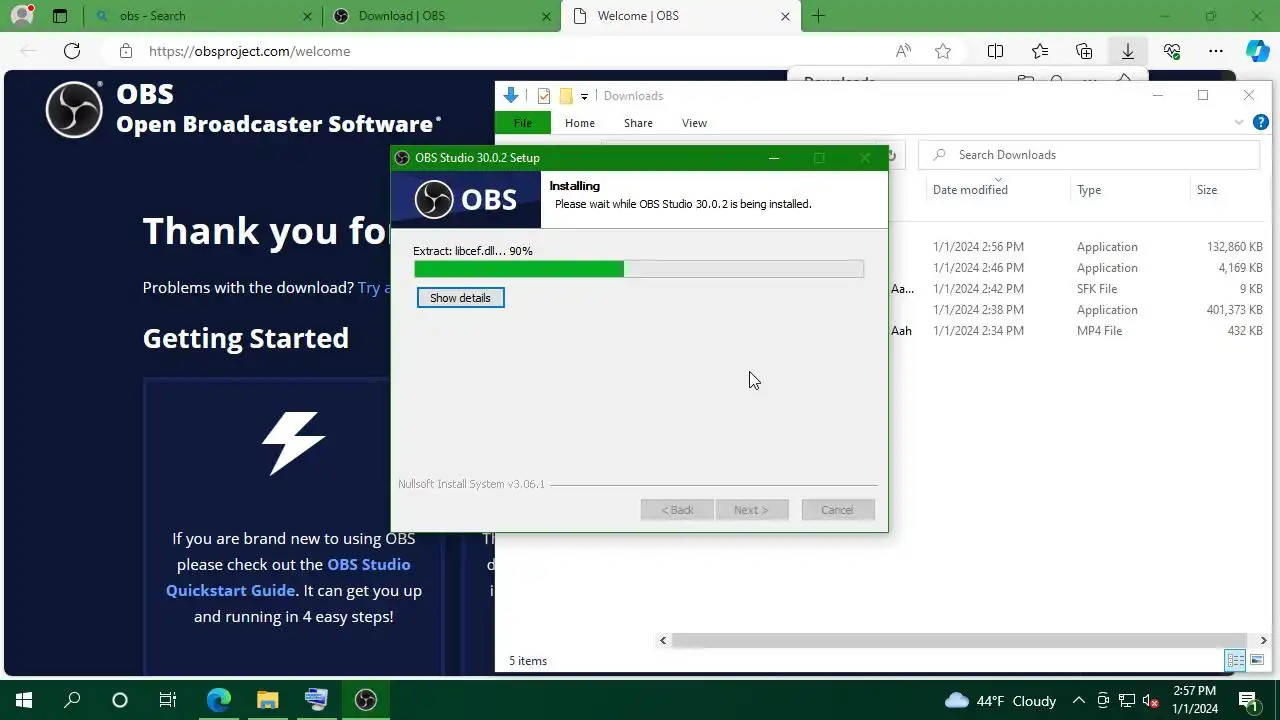Switch Explorer to large thumbnails view icon
The width and height of the screenshot is (1280, 720).
tap(1257, 660)
